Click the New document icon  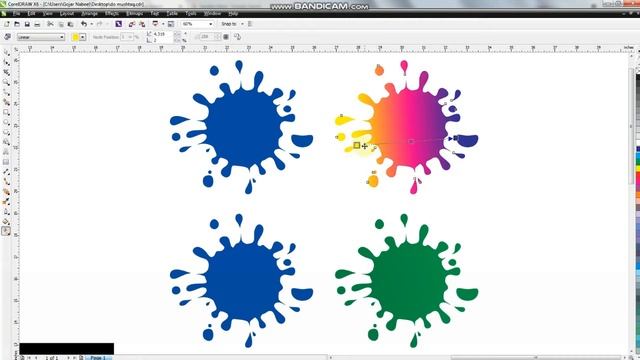coord(7,24)
